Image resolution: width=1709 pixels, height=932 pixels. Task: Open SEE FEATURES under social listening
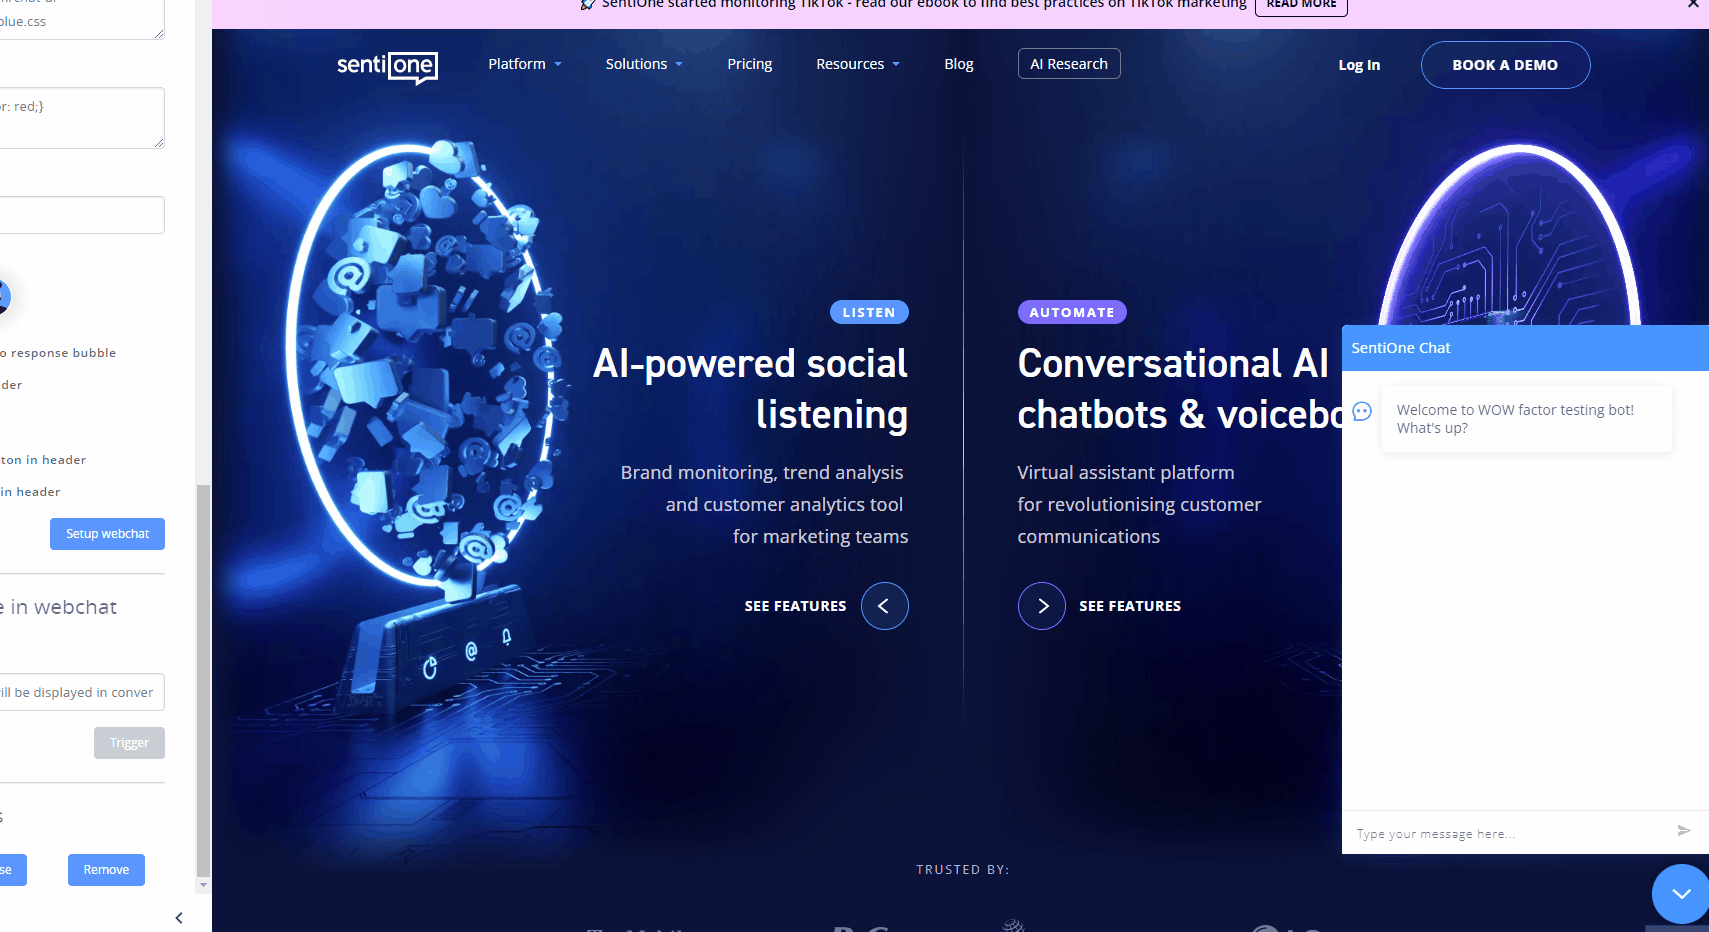795,606
